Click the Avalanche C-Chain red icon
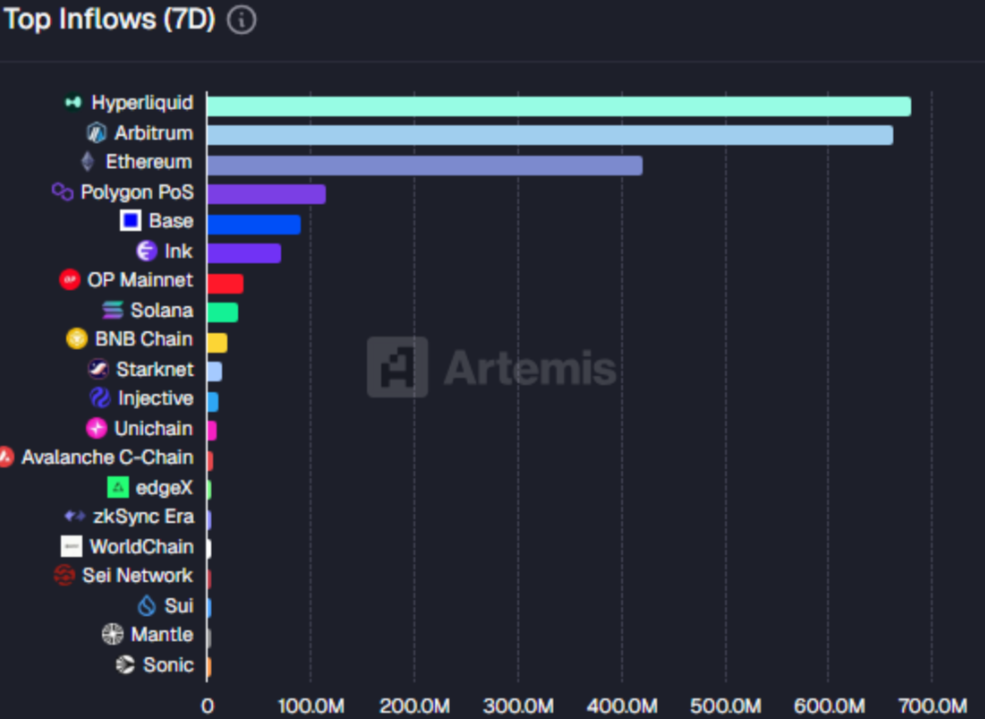The width and height of the screenshot is (985, 719). (5, 458)
